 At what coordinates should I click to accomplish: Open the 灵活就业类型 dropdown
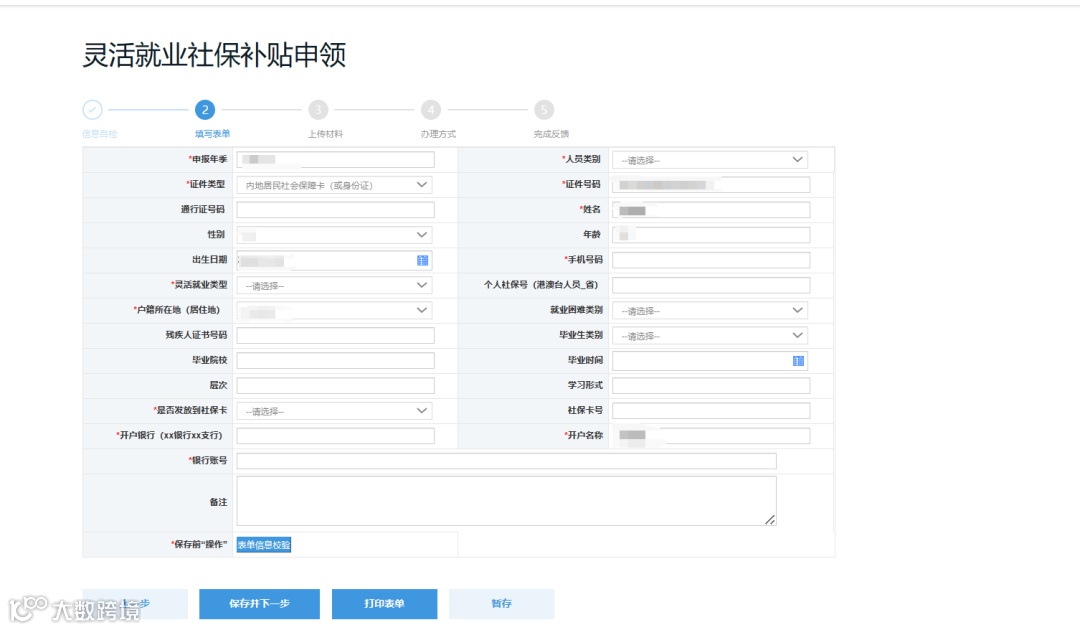coord(334,285)
